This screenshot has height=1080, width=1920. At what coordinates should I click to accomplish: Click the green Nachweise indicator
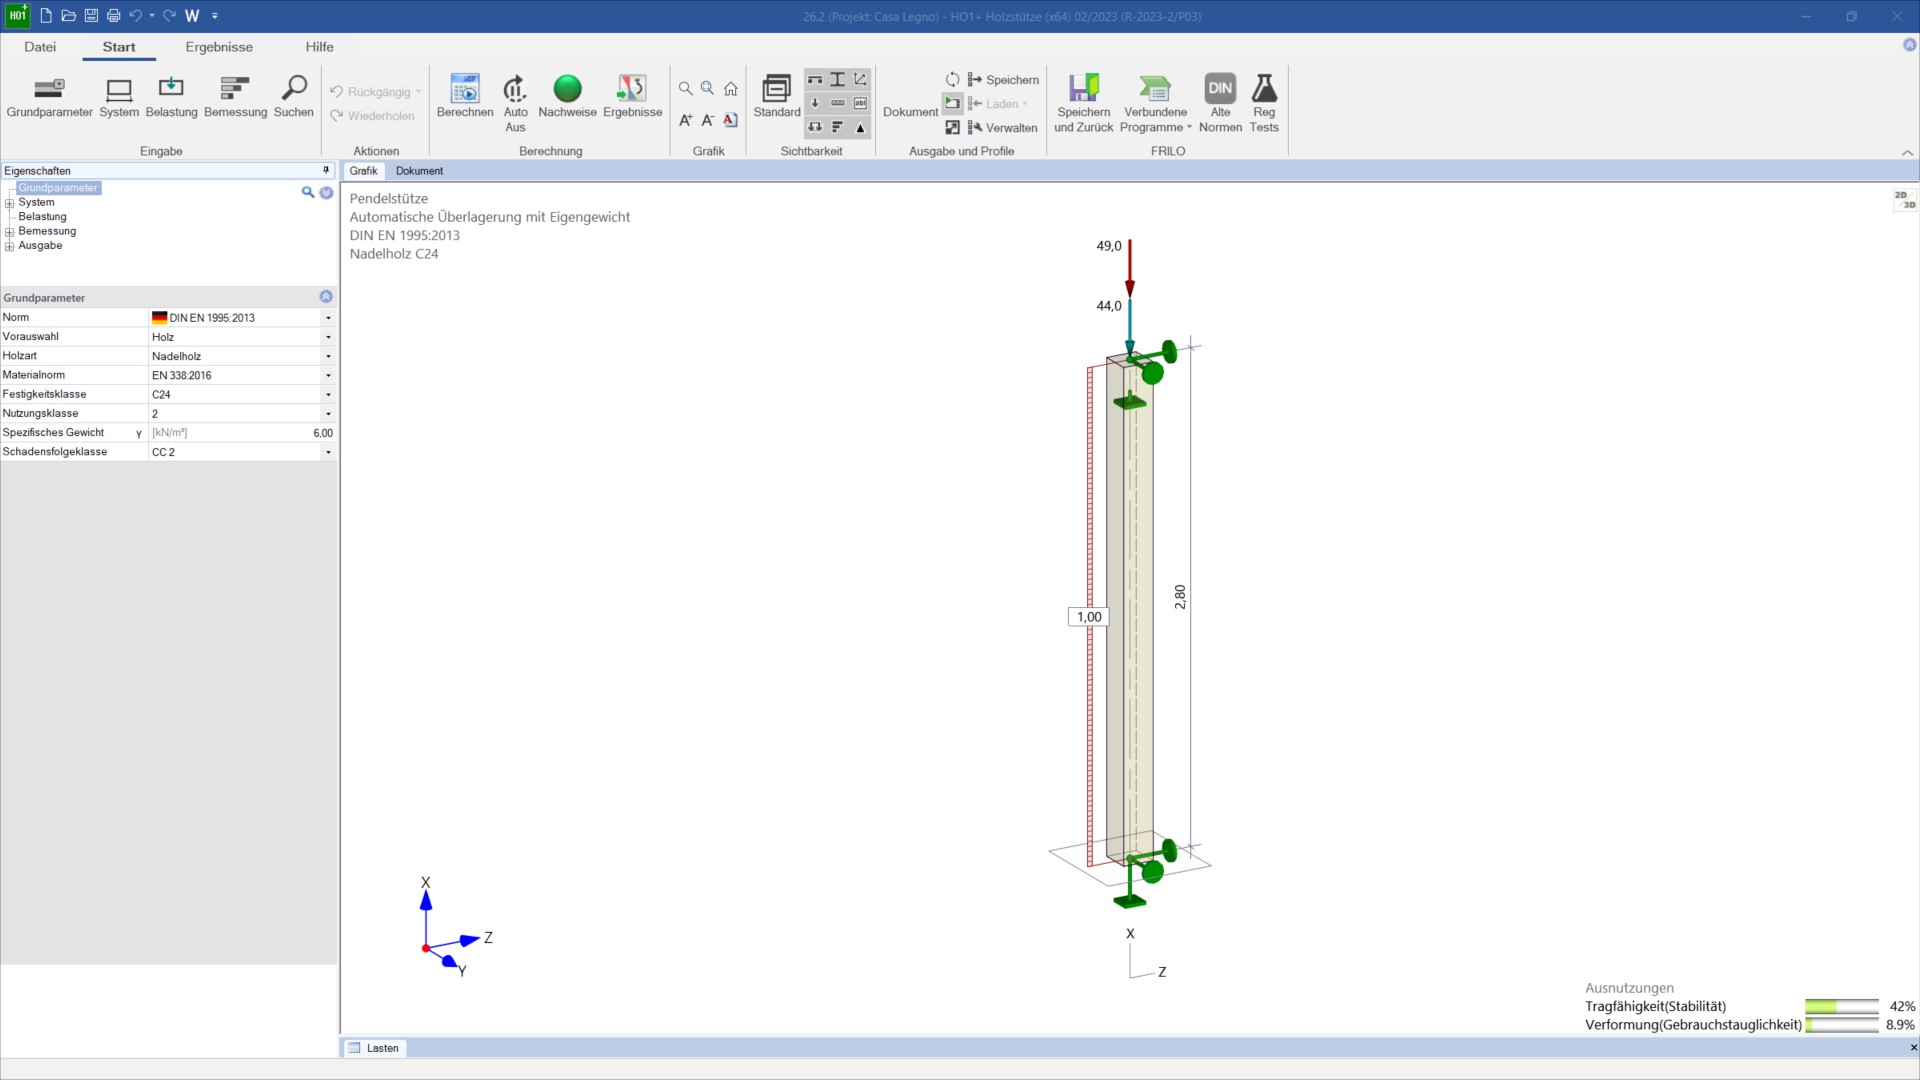(x=567, y=97)
